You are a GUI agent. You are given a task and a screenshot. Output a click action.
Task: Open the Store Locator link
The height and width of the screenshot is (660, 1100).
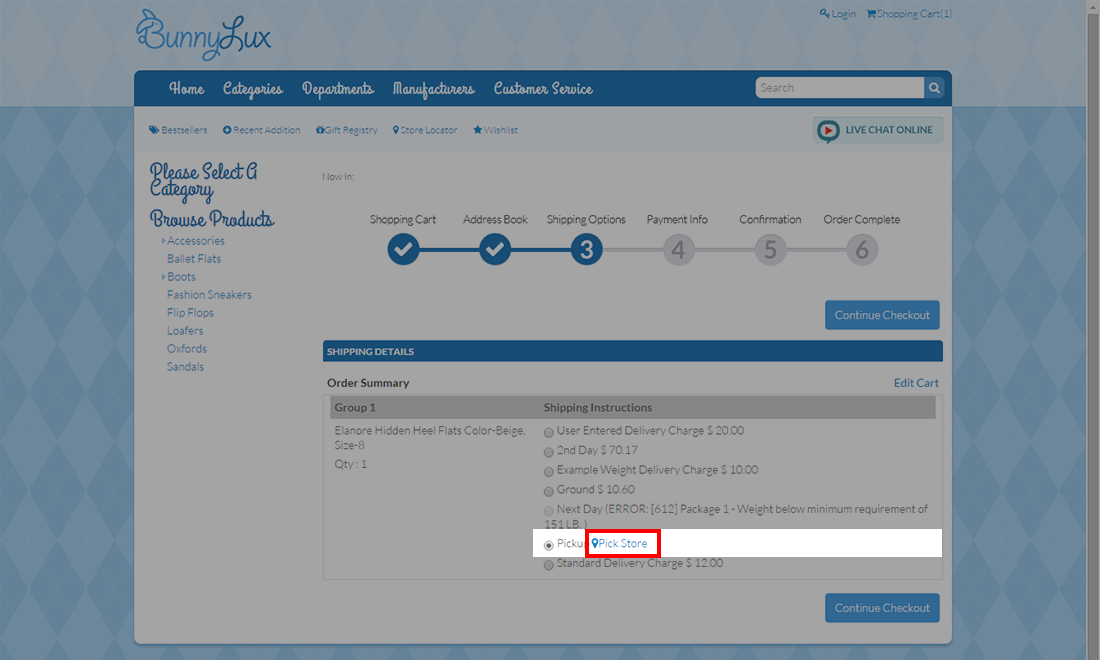click(425, 130)
